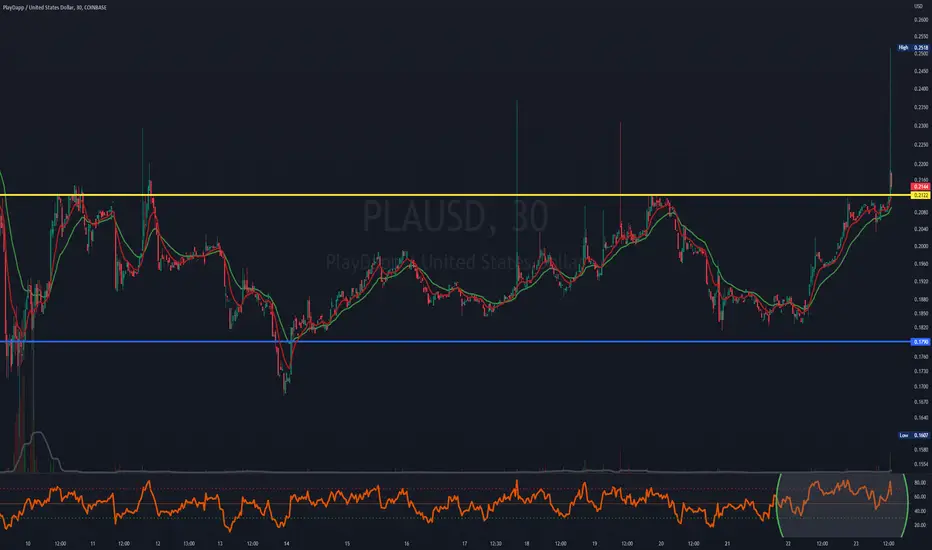
Task: Click the 0.1700 price axis value
Action: [921, 386]
